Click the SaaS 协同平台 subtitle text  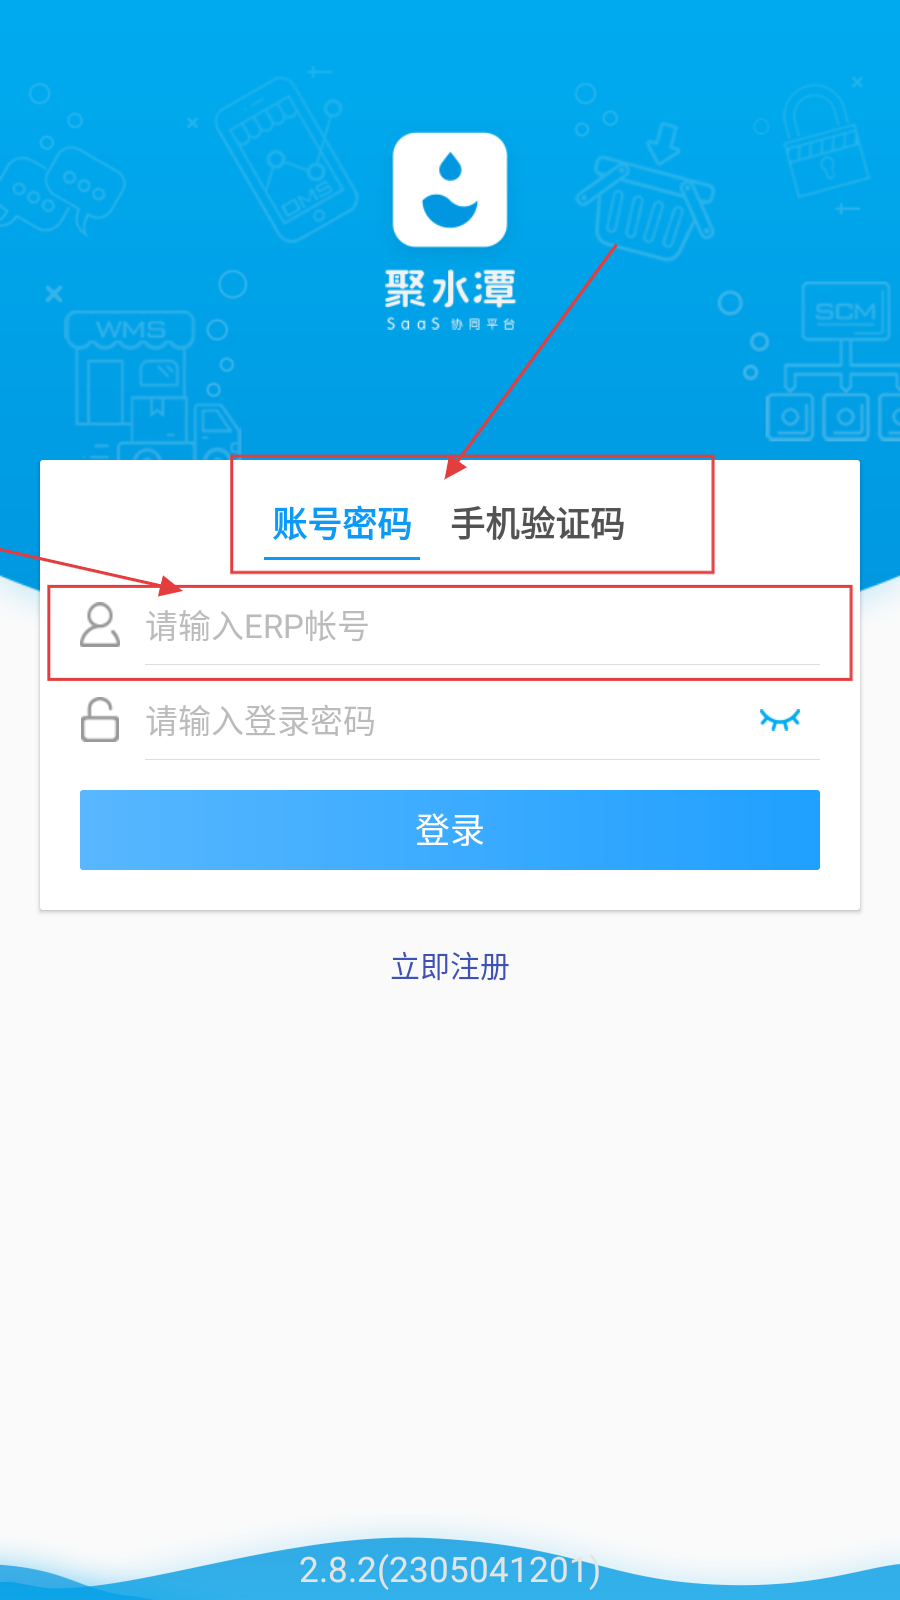pyautogui.click(x=450, y=324)
